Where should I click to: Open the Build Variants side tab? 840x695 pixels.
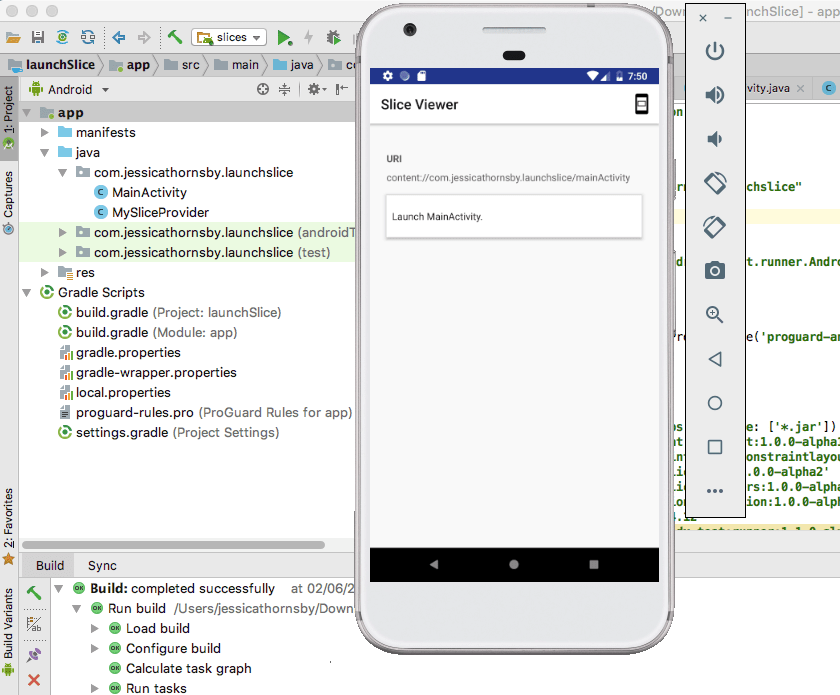tap(8, 630)
